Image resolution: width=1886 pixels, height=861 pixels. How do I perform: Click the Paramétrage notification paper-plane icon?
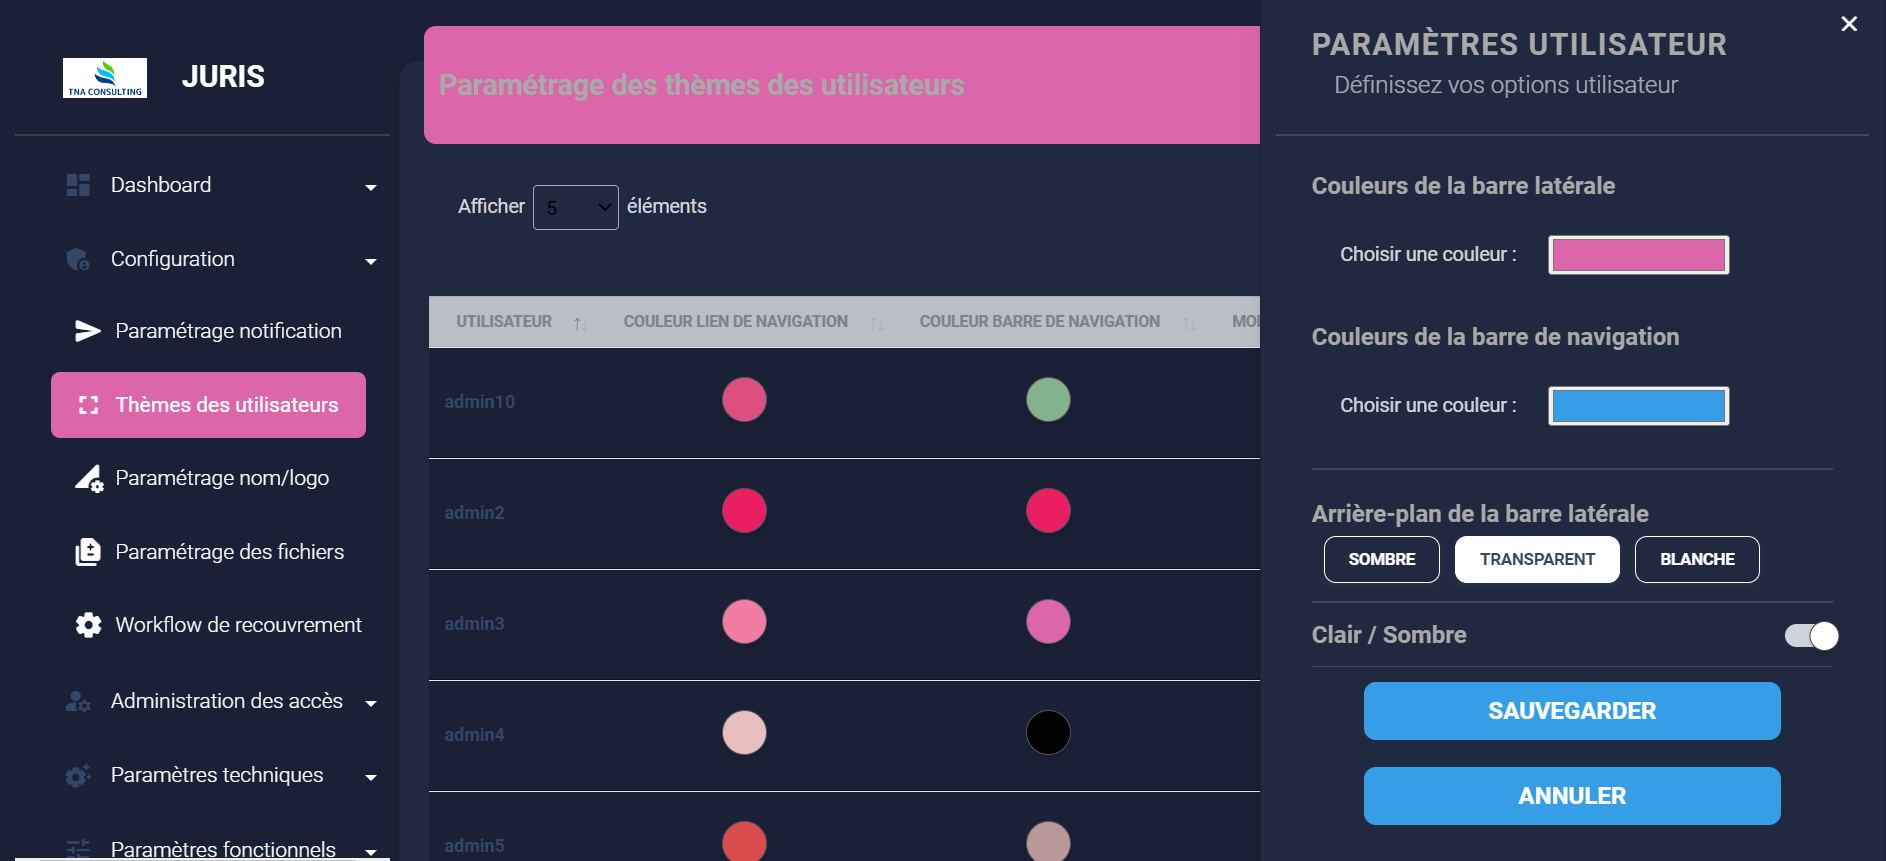coord(88,331)
